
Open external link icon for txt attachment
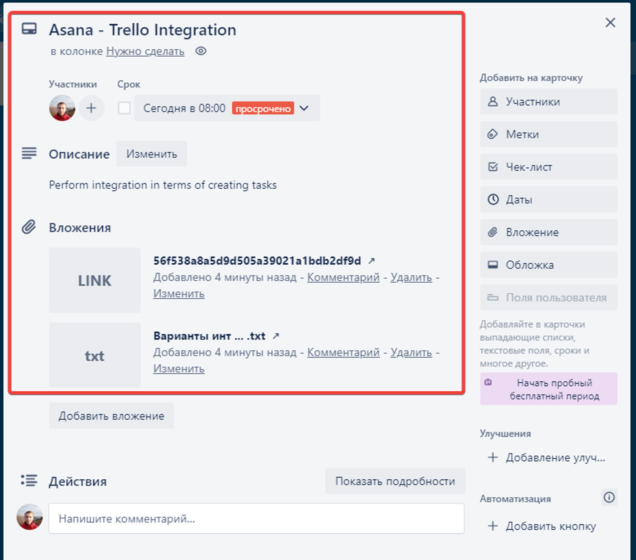(276, 336)
